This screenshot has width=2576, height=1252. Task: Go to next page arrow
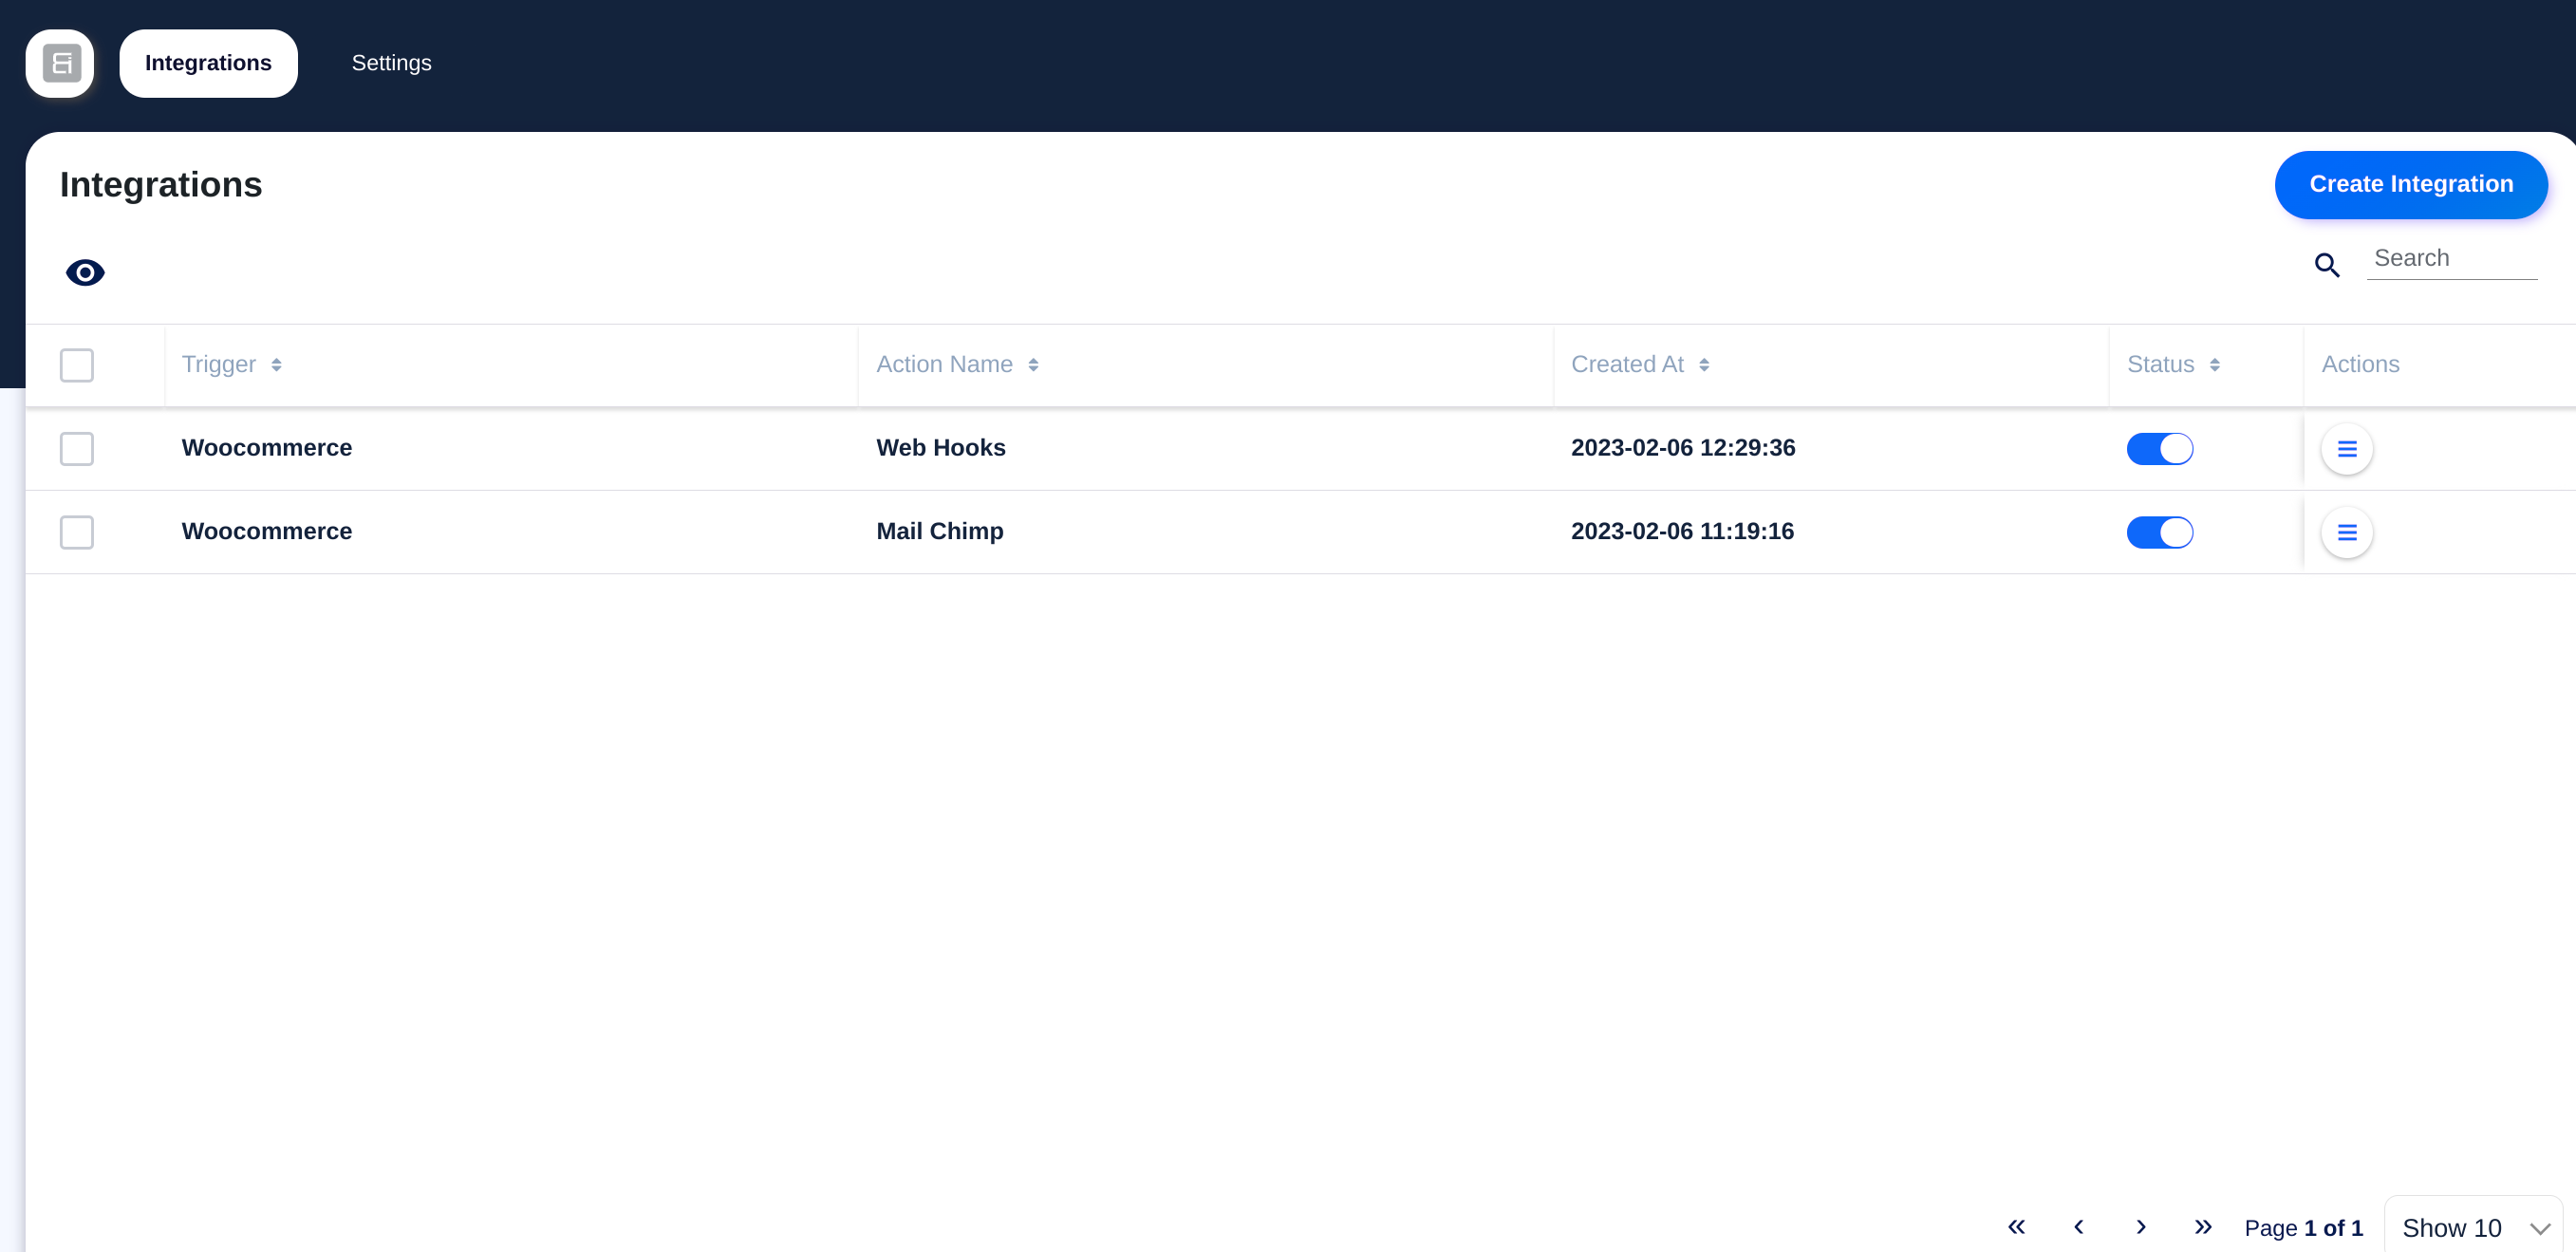(x=2141, y=1227)
